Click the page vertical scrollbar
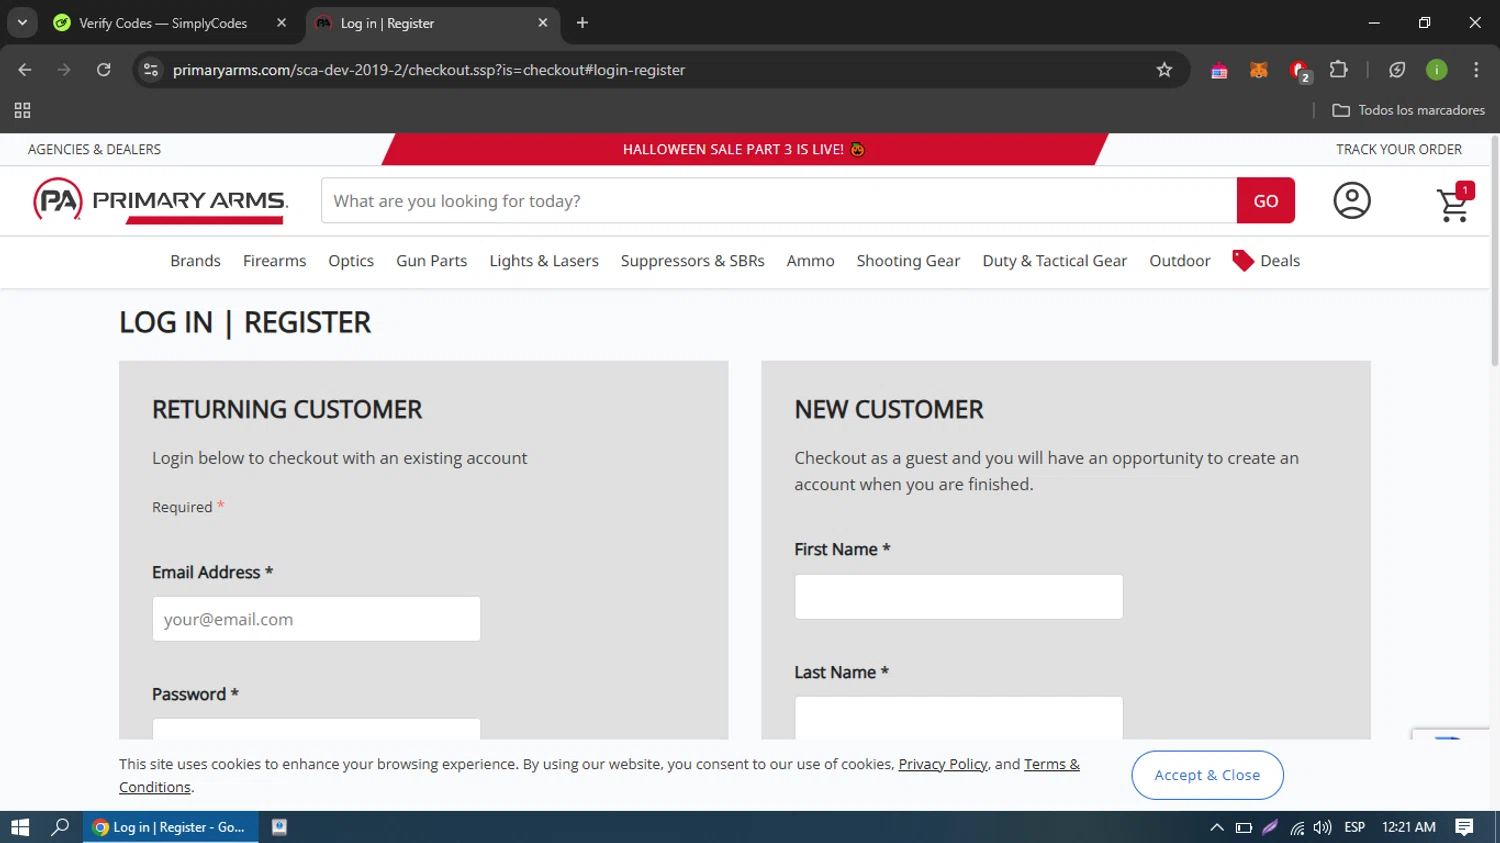Viewport: 1500px width, 843px height. 1494,250
